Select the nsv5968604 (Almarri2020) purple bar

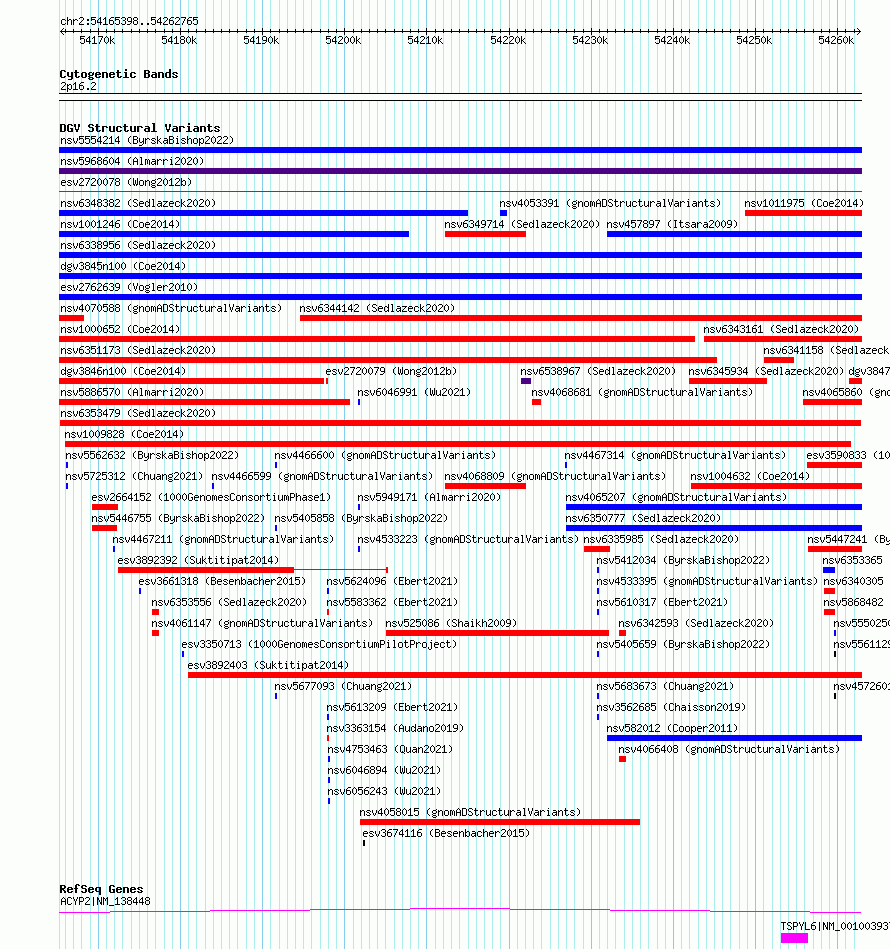pyautogui.click(x=460, y=171)
